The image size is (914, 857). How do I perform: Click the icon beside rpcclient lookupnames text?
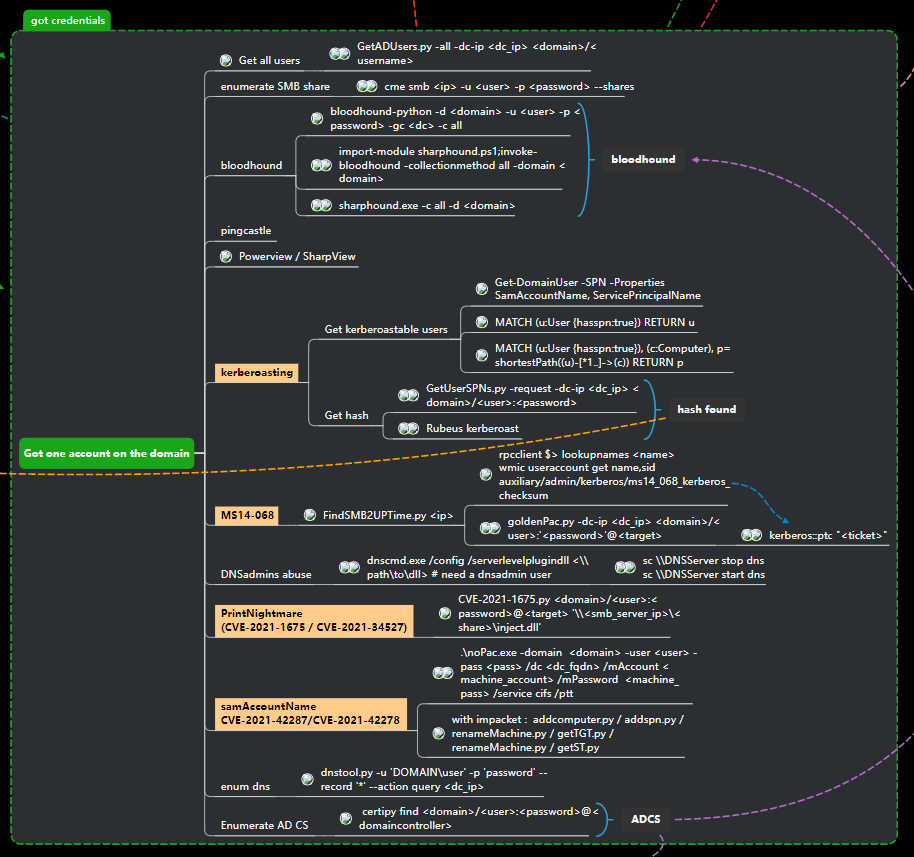coord(486,475)
